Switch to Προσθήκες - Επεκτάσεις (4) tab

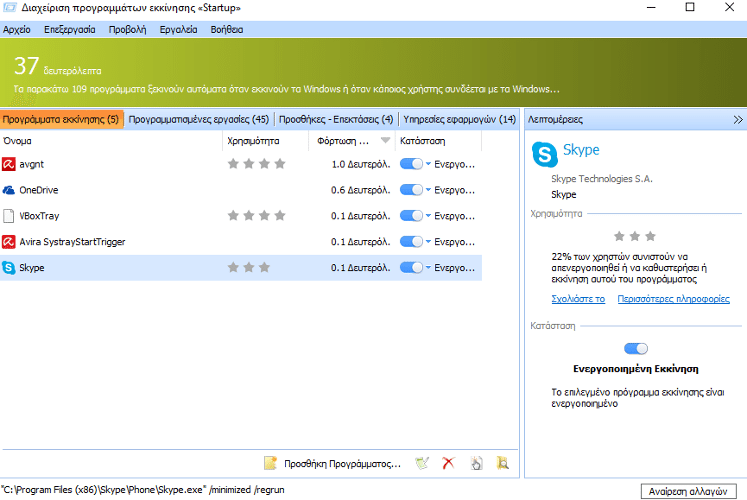click(x=336, y=120)
